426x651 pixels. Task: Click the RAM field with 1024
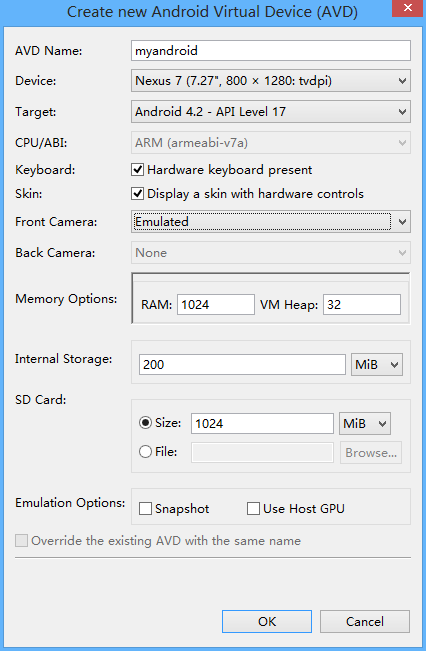pyautogui.click(x=216, y=304)
